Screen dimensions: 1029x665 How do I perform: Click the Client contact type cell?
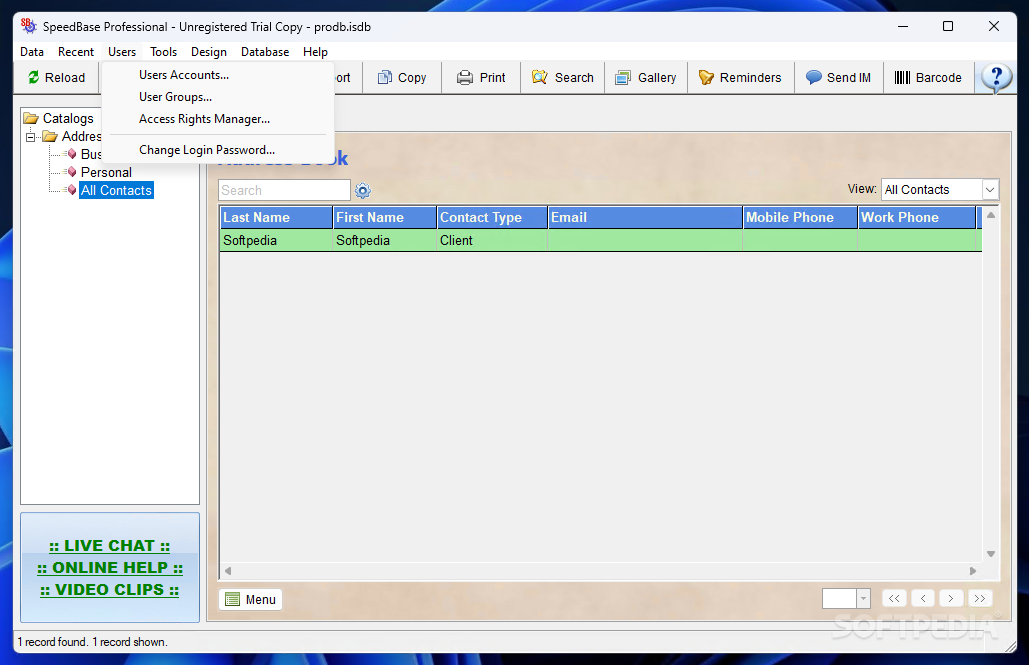[492, 240]
